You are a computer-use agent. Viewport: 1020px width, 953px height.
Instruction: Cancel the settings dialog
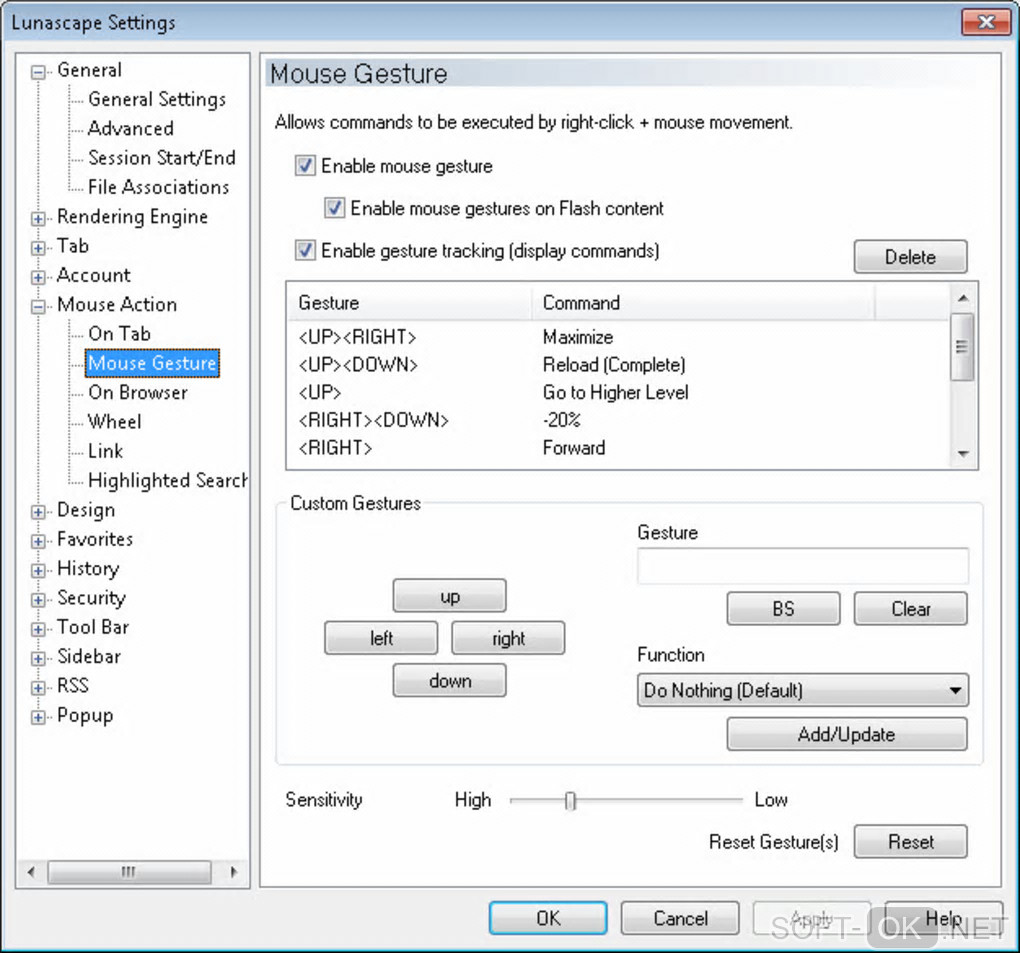pos(680,918)
